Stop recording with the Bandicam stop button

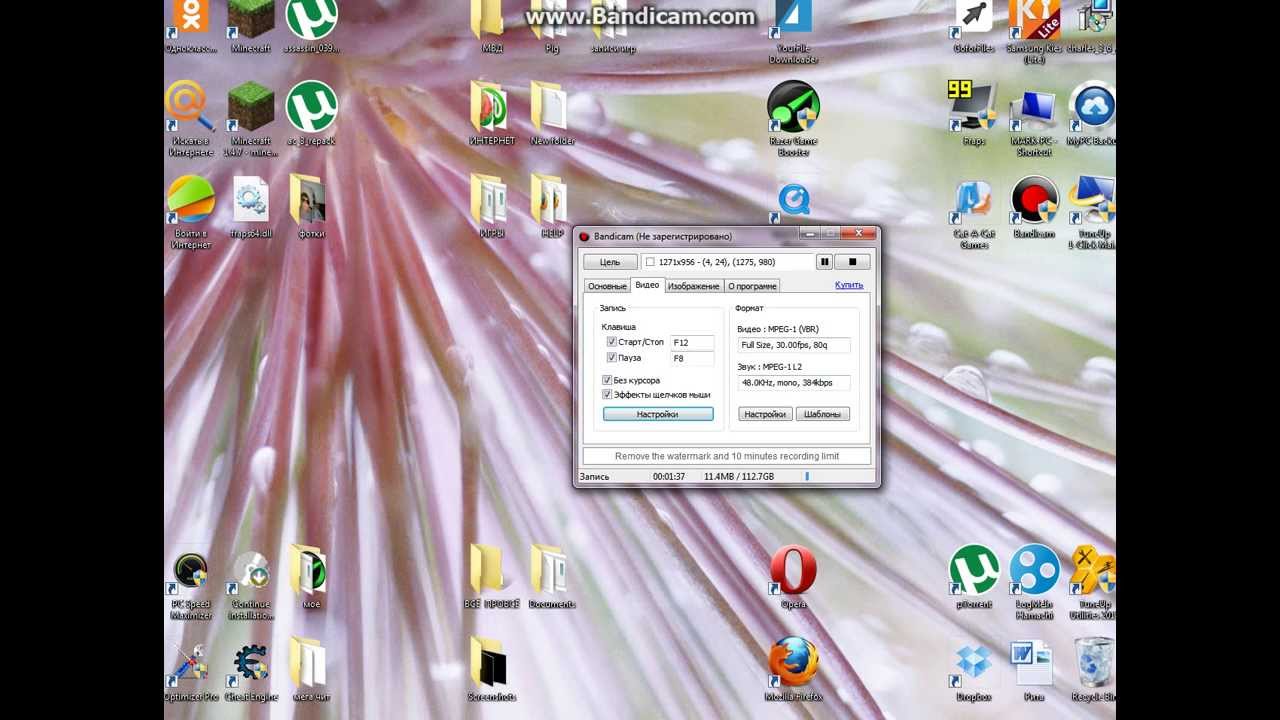click(852, 262)
